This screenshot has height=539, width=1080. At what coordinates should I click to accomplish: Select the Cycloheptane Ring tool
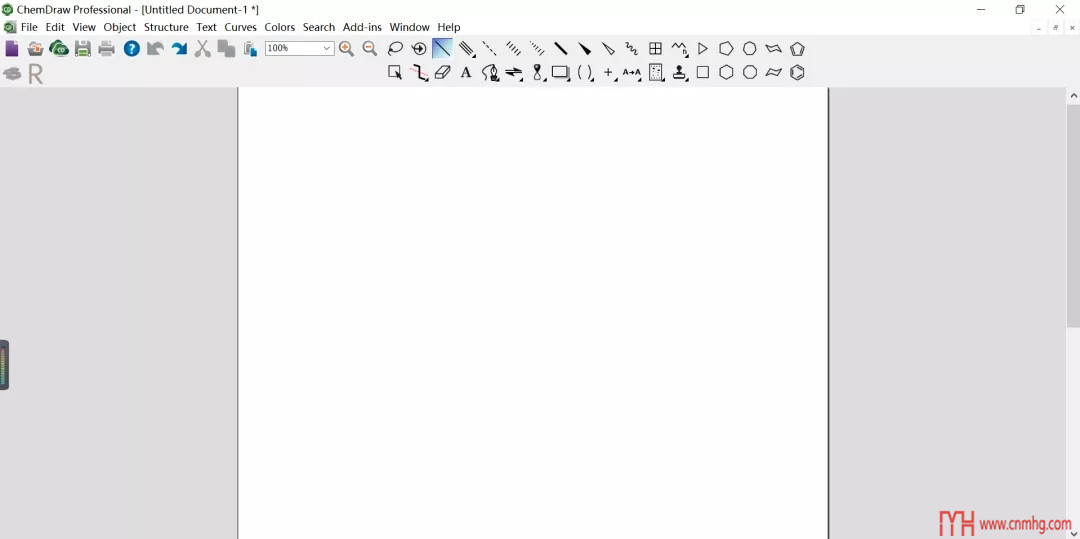749,48
